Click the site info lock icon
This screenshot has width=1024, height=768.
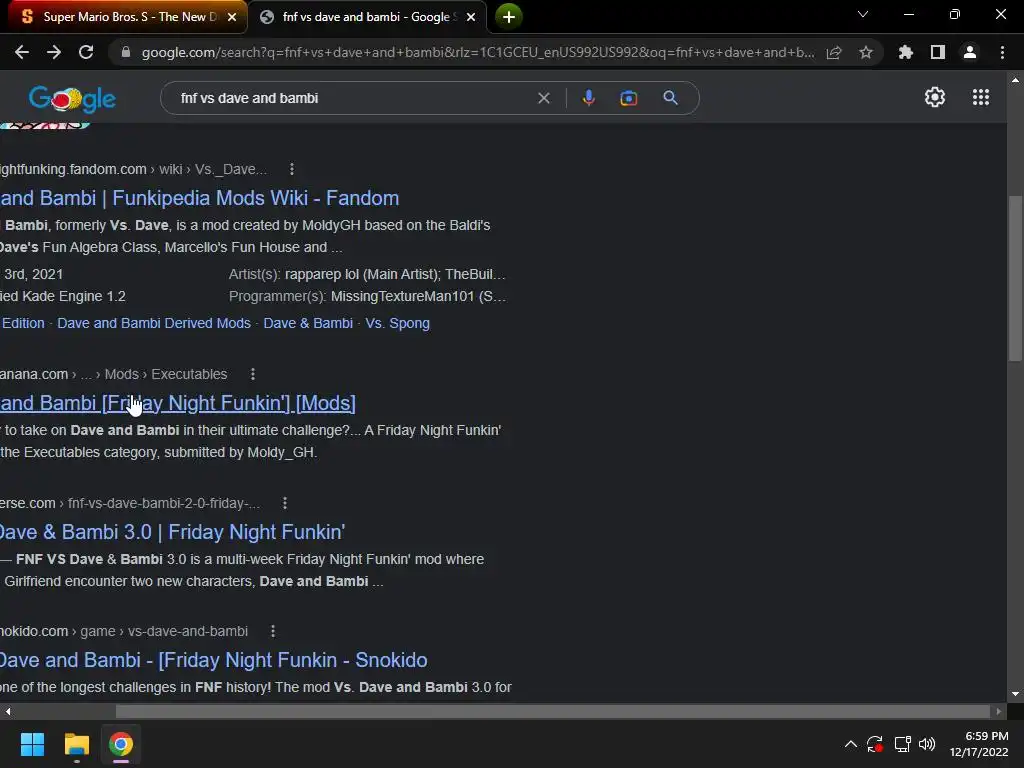pyautogui.click(x=126, y=52)
